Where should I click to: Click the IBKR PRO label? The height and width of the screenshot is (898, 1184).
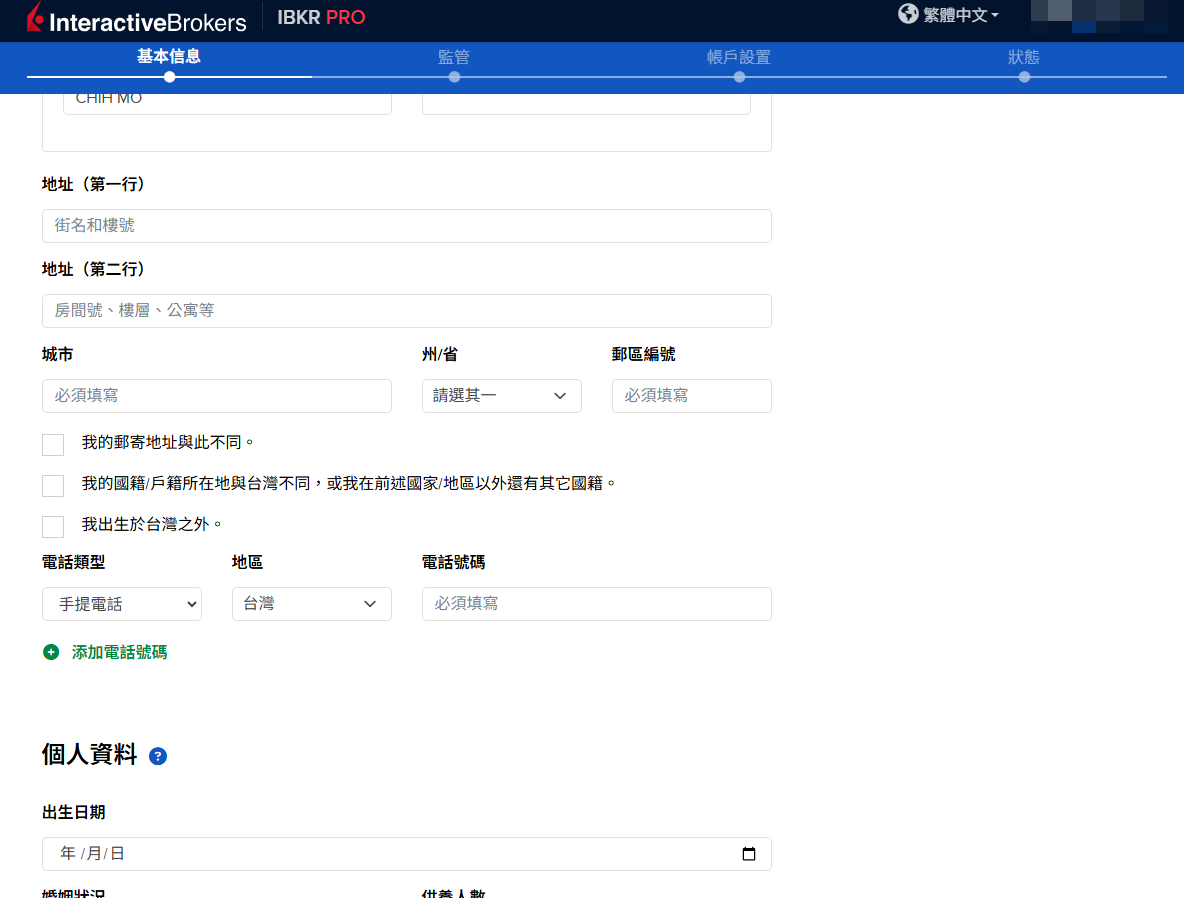(x=321, y=17)
